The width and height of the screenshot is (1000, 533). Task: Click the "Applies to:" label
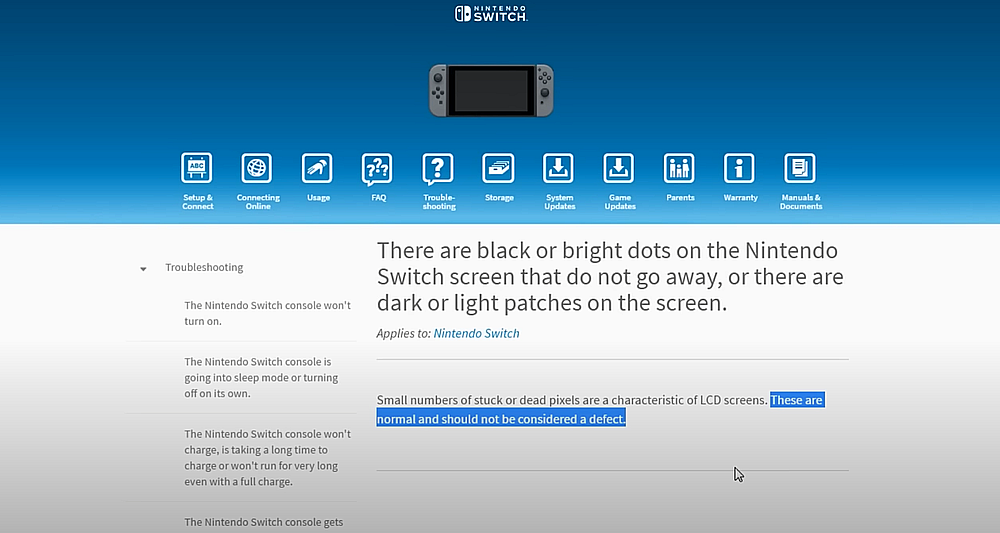[403, 333]
